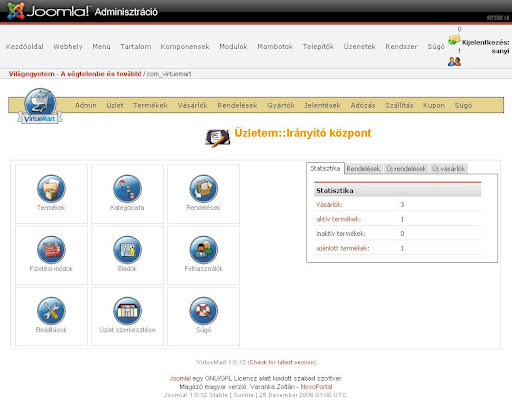This screenshot has height=400, width=512.
Task: Click the Üzletem::Irányító központ heading
Action: pos(303,133)
